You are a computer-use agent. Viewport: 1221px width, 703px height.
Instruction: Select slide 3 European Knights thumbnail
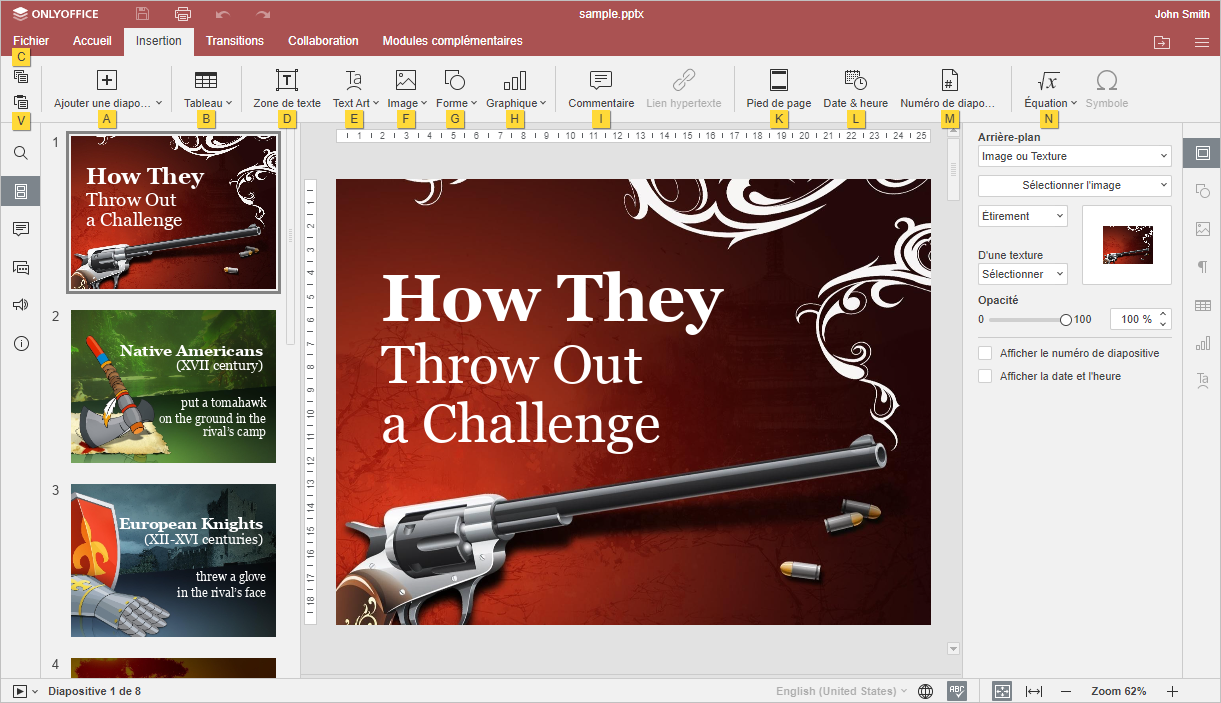point(173,560)
